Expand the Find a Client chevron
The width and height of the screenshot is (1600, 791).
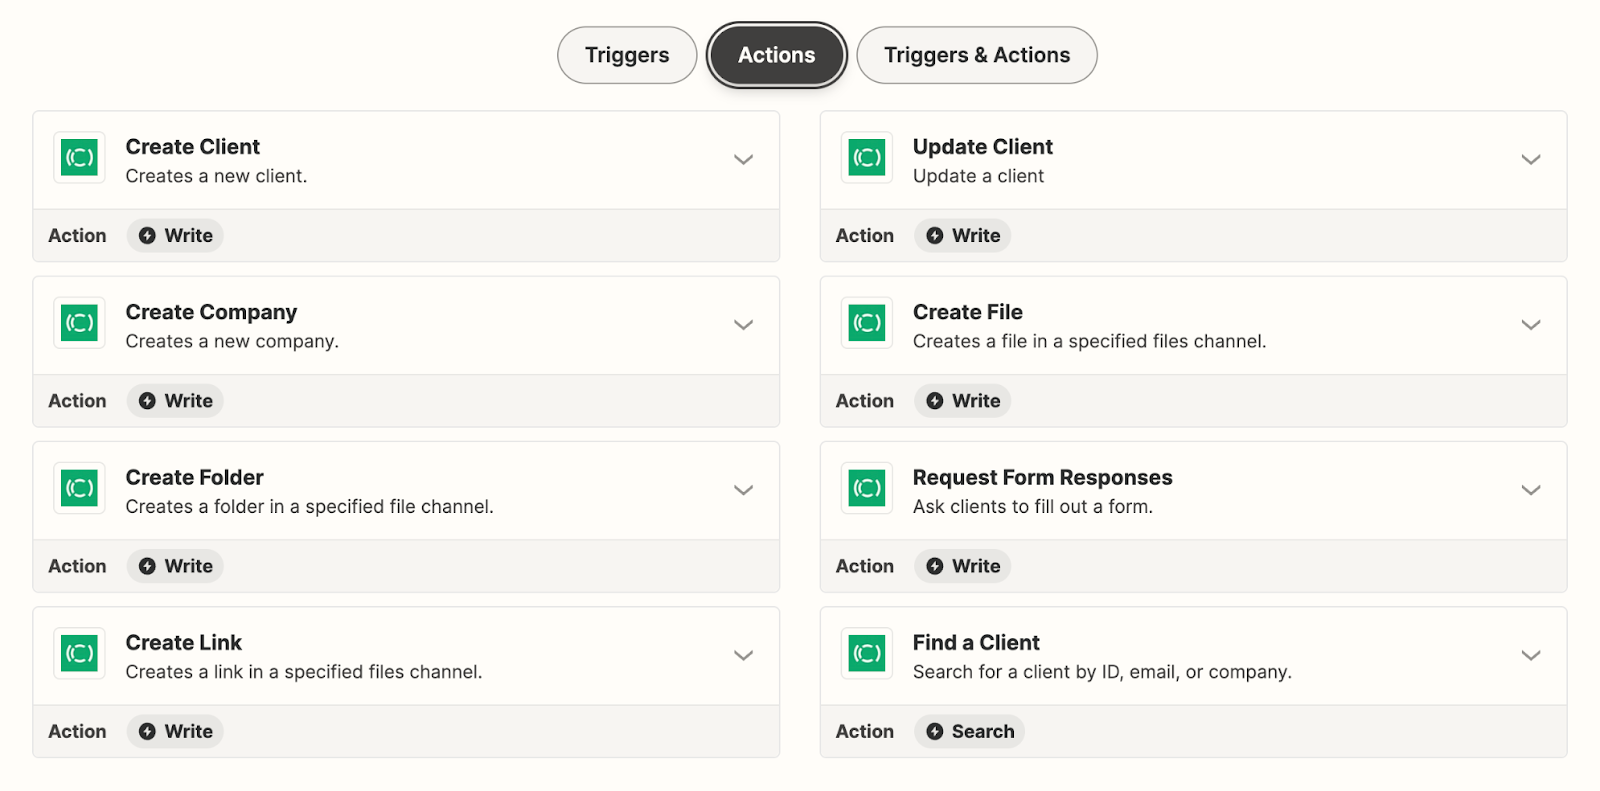click(x=1530, y=656)
